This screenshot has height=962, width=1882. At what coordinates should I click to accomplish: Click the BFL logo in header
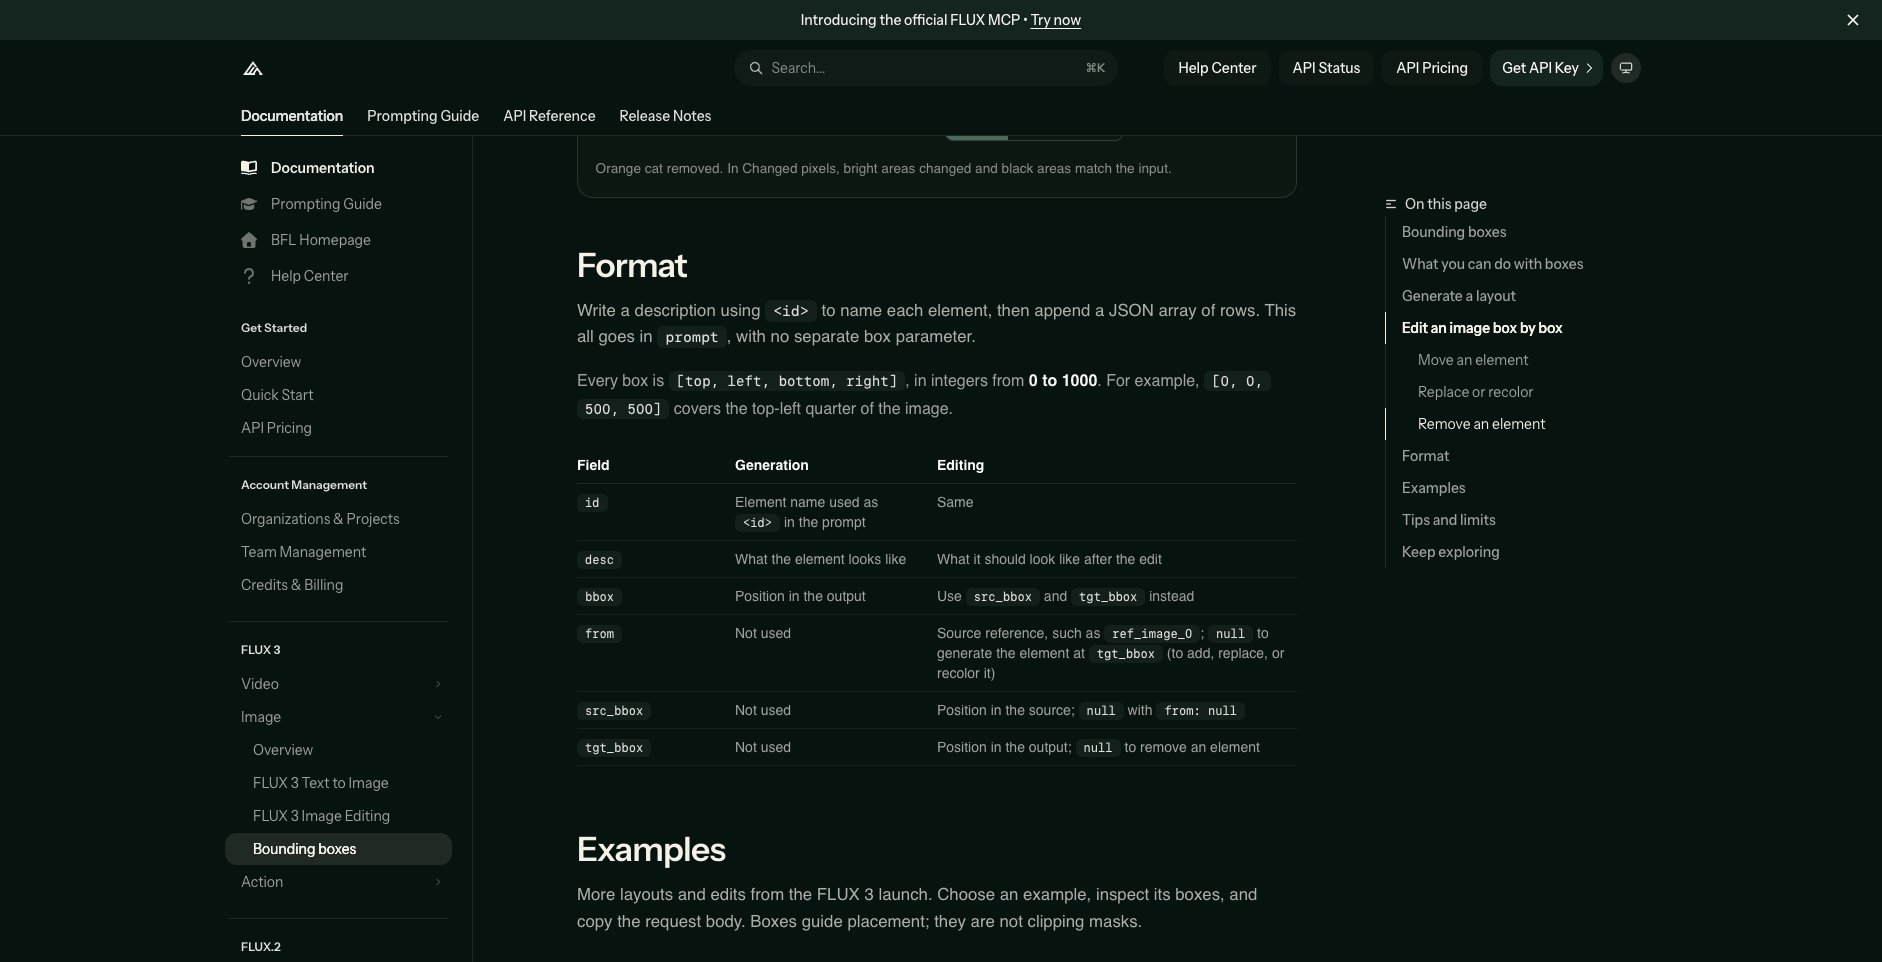tap(253, 68)
